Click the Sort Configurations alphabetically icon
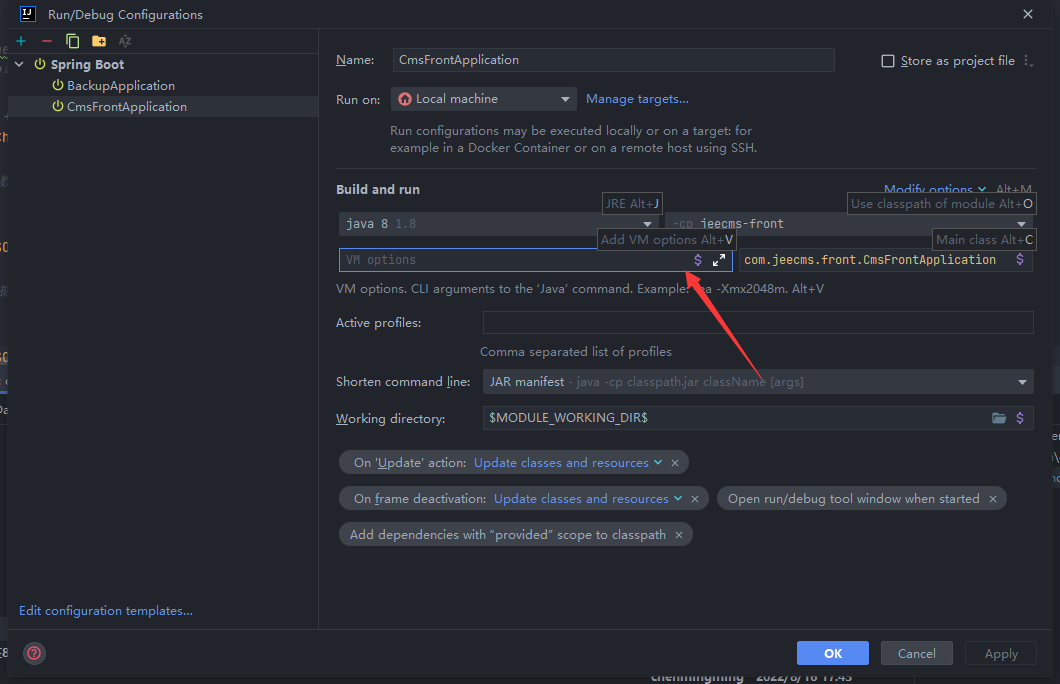Image resolution: width=1060 pixels, height=684 pixels. [x=125, y=41]
